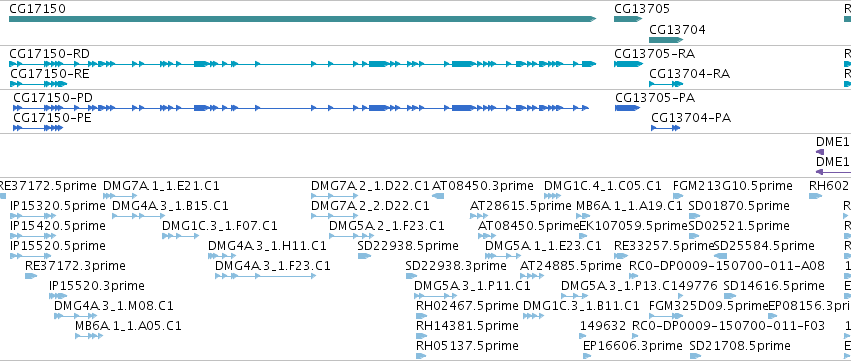
Task: Select the MB6A.1_1.A05.C1 alignment arrows
Action: coord(89,336)
